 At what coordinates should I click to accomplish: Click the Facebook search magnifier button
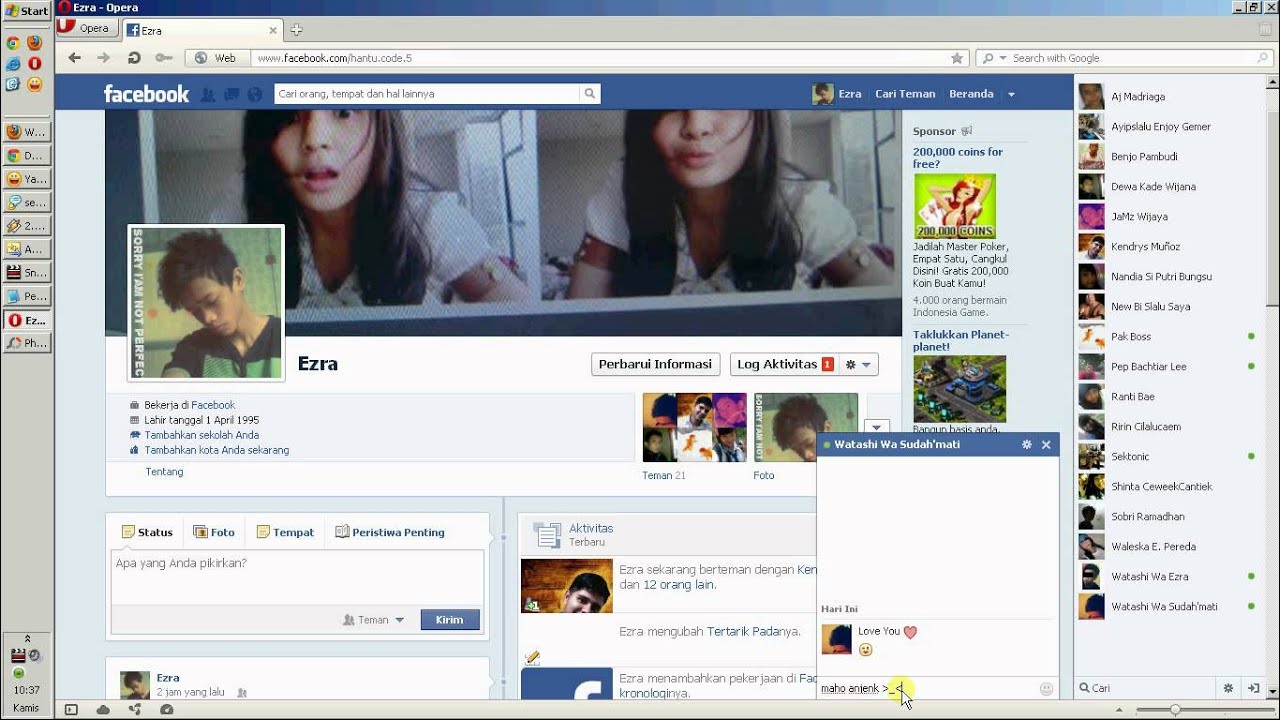[x=590, y=94]
